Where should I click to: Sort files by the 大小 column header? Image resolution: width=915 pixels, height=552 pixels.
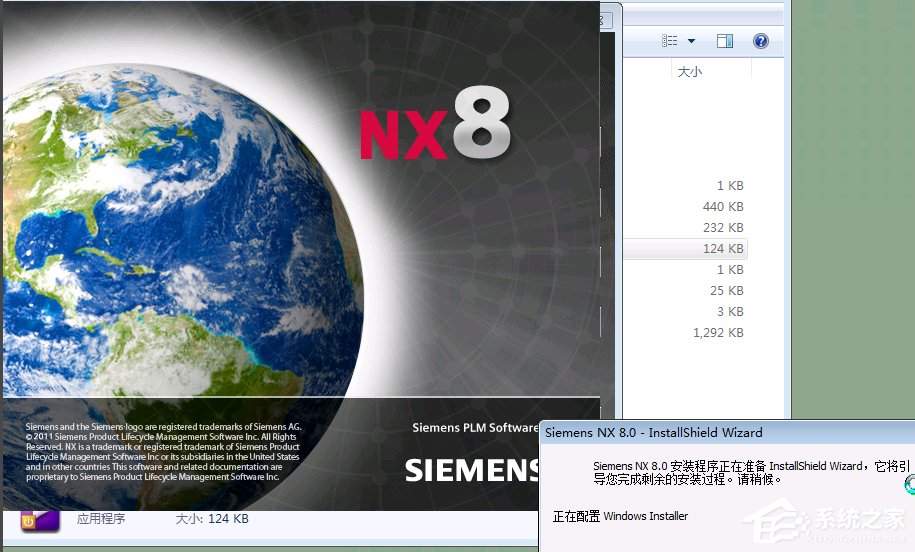pos(689,72)
